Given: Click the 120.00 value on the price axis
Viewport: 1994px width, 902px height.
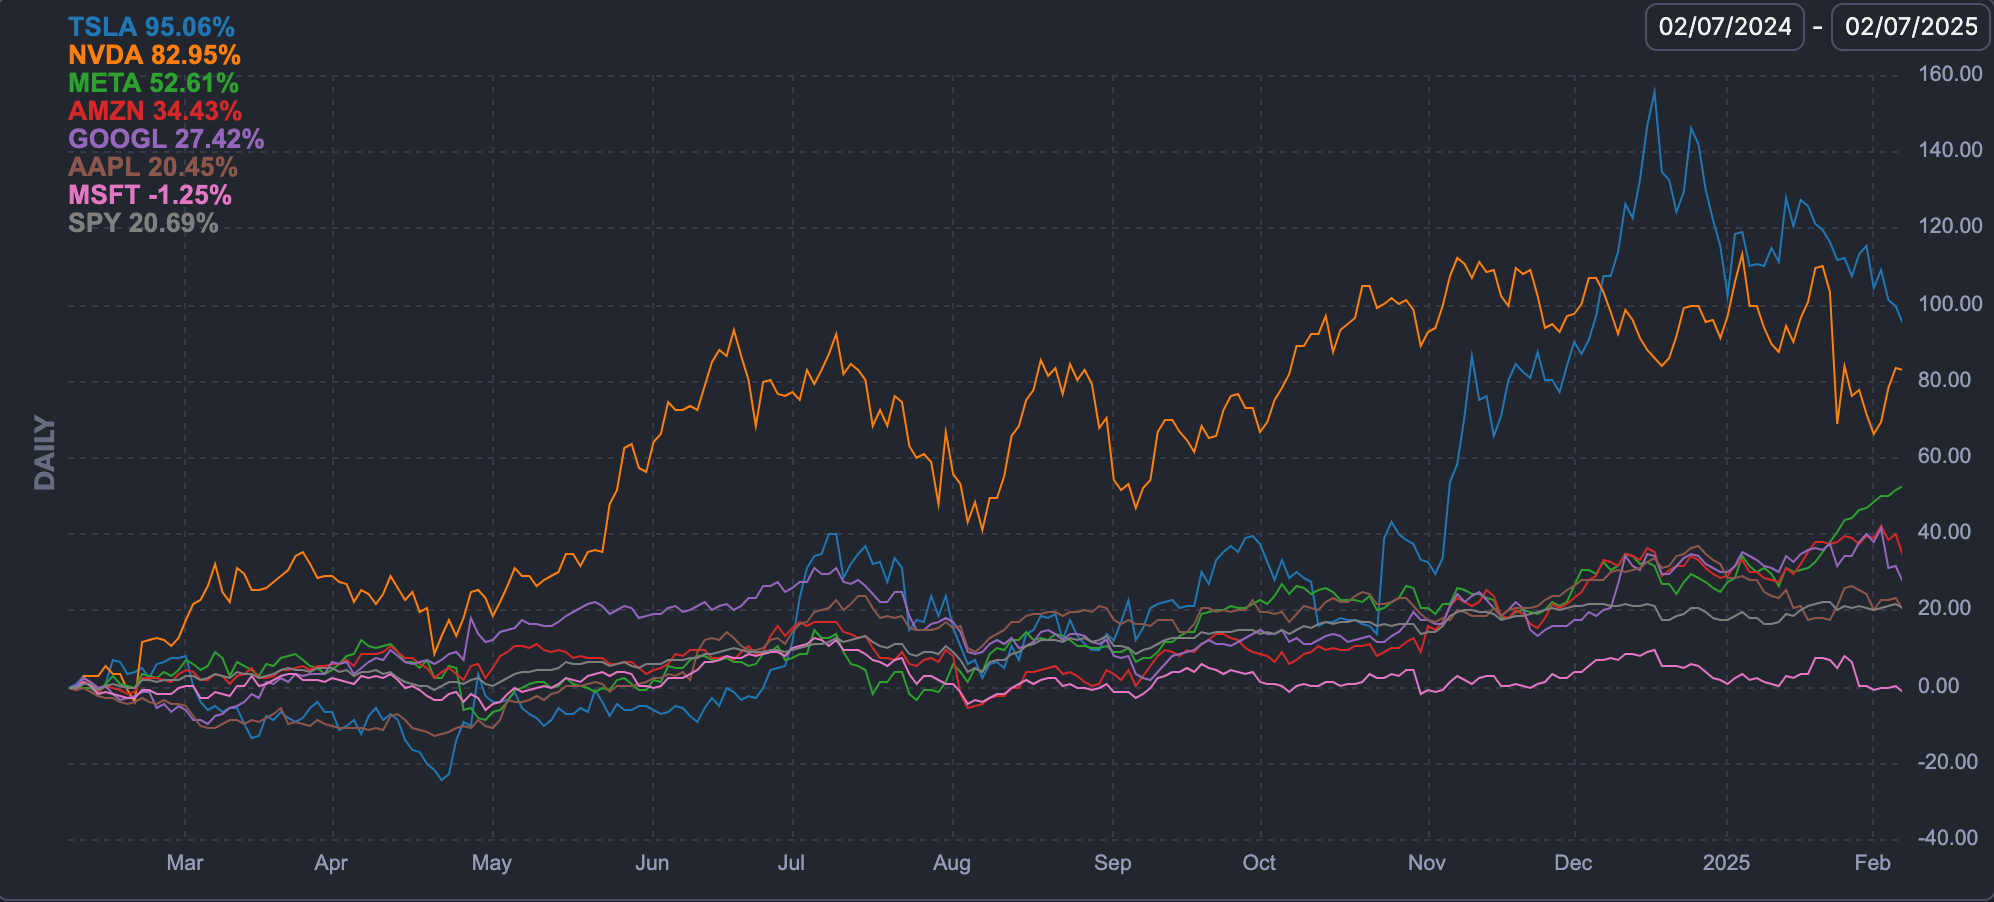Looking at the screenshot, I should pyautogui.click(x=1950, y=226).
